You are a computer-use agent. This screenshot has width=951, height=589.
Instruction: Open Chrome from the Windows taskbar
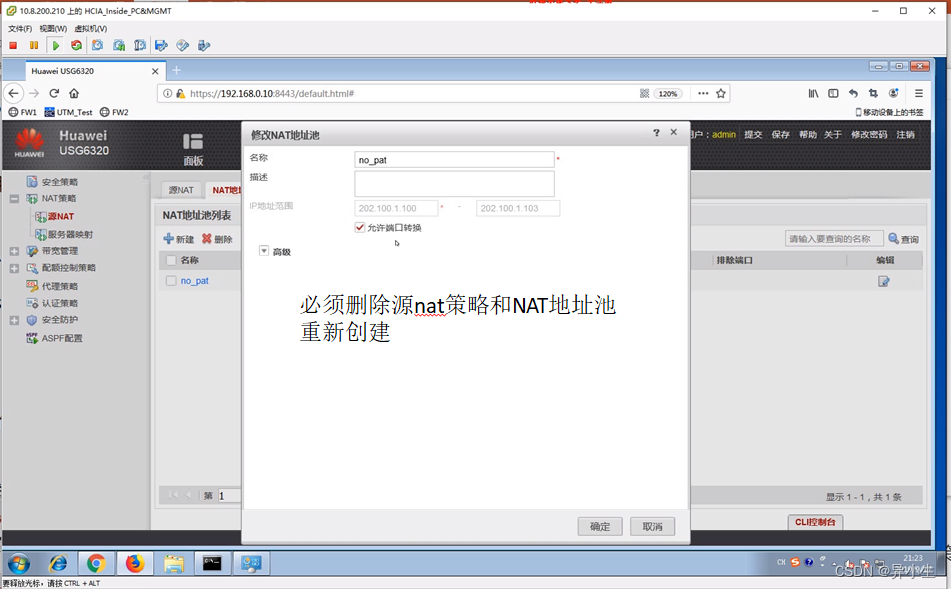tap(96, 563)
